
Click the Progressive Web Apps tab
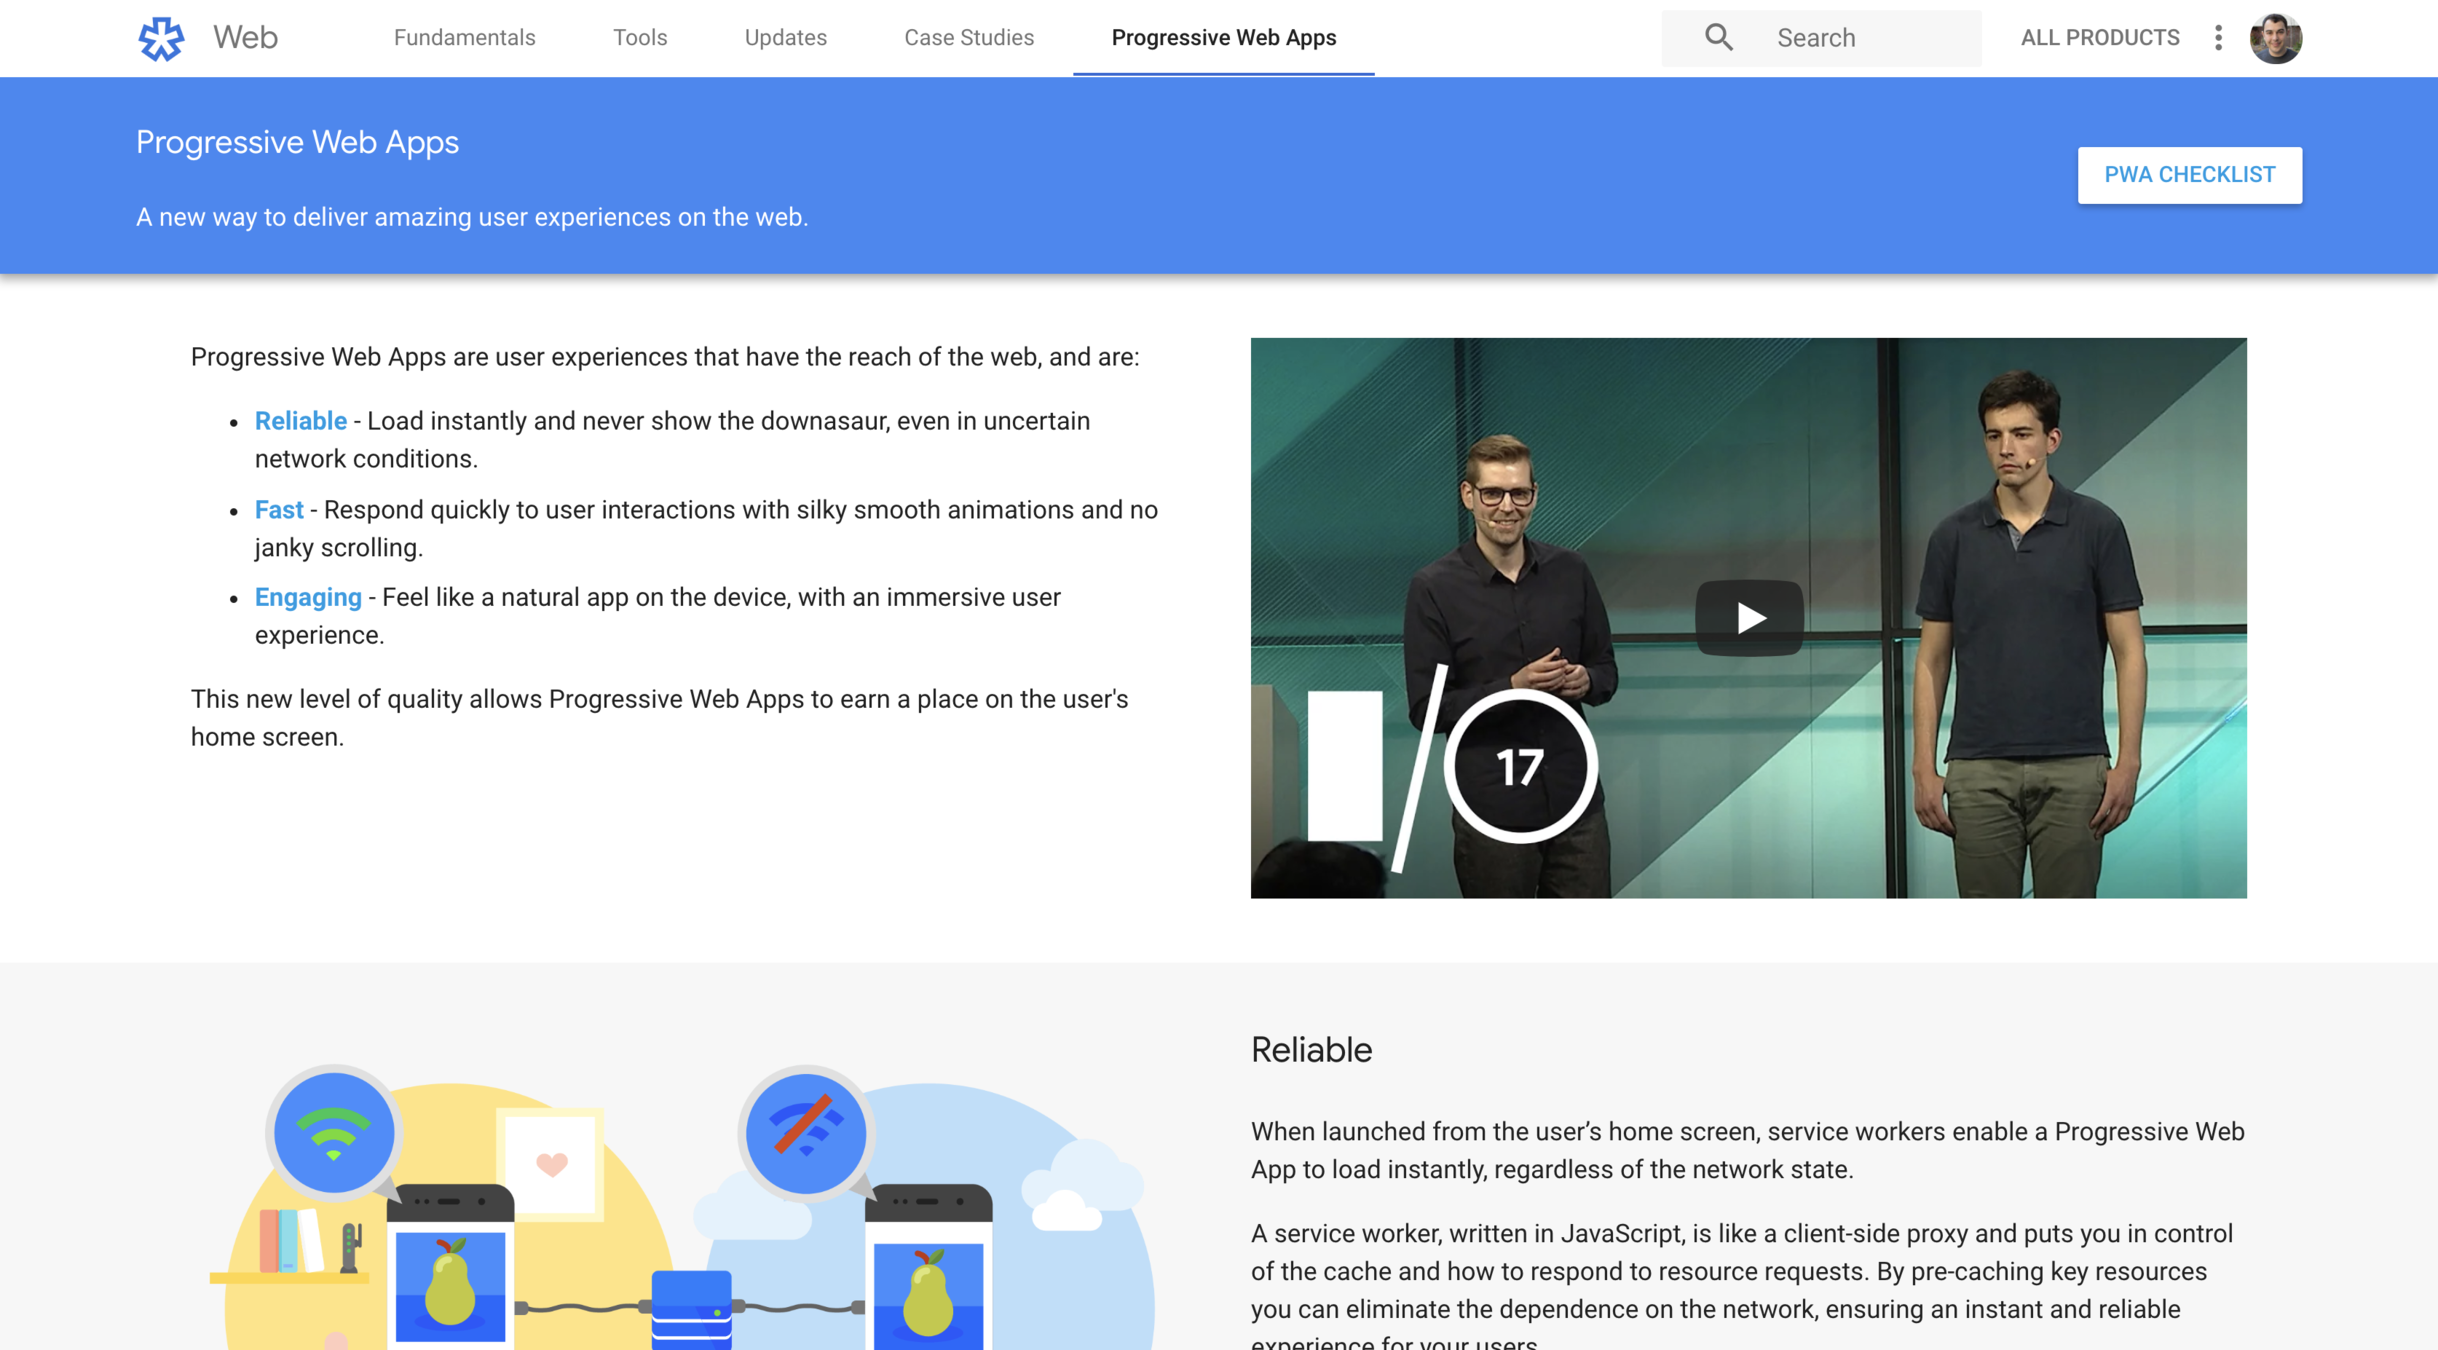pyautogui.click(x=1223, y=38)
